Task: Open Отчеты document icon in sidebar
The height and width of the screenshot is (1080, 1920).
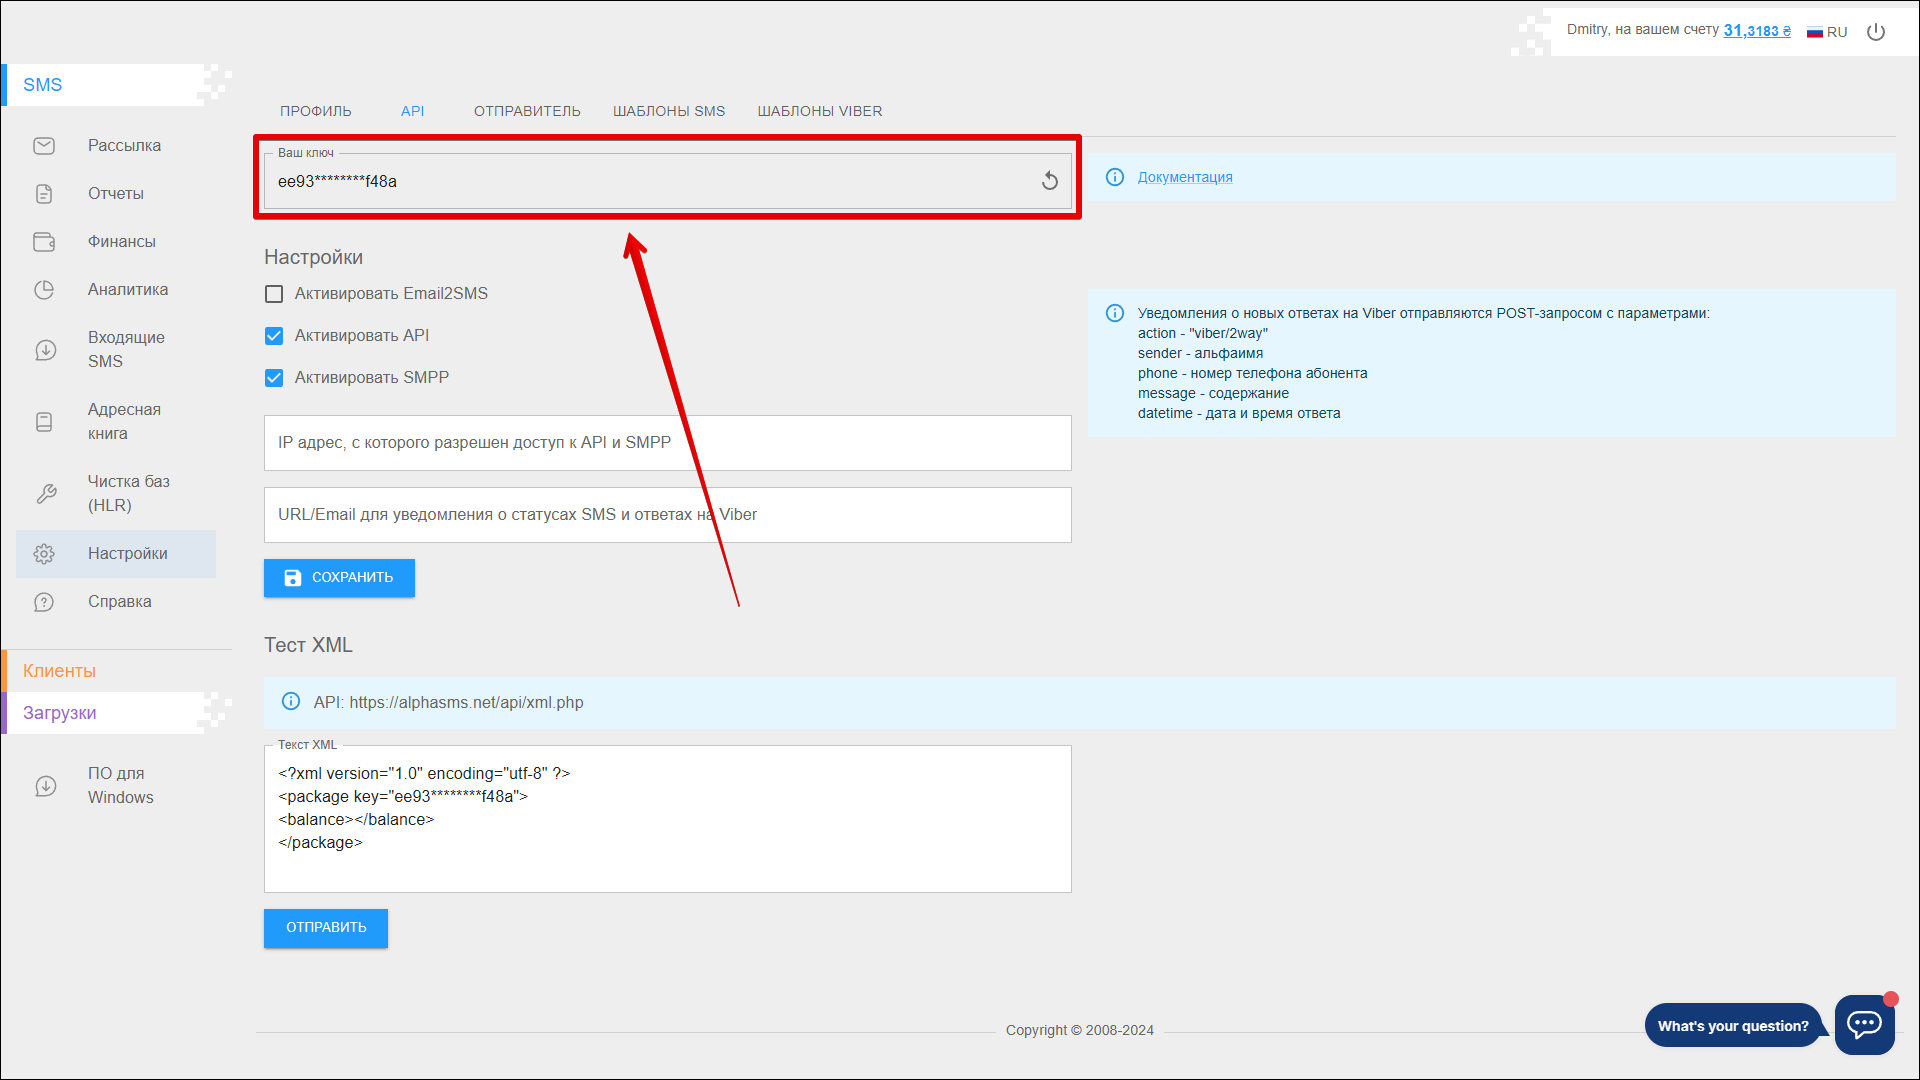Action: (x=44, y=194)
